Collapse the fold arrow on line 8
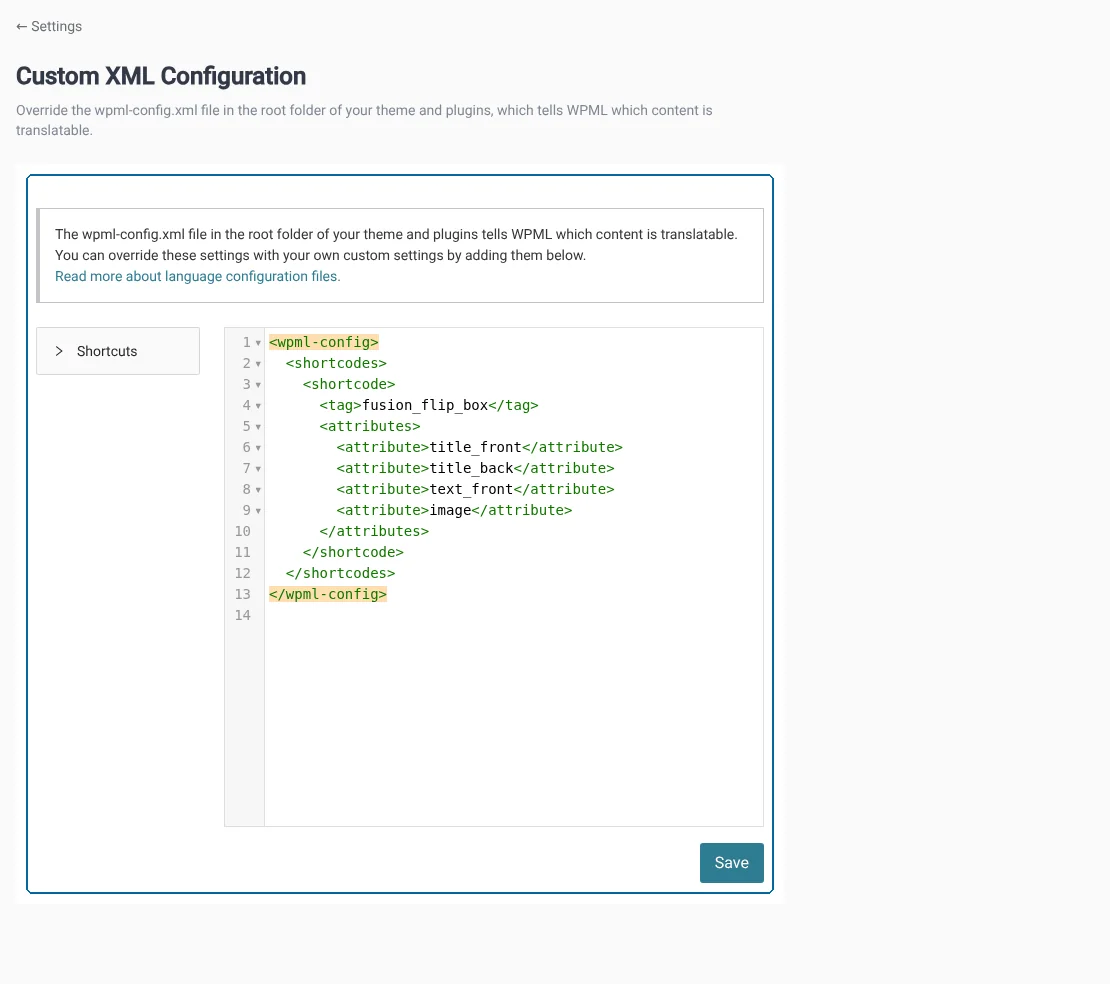 click(258, 490)
